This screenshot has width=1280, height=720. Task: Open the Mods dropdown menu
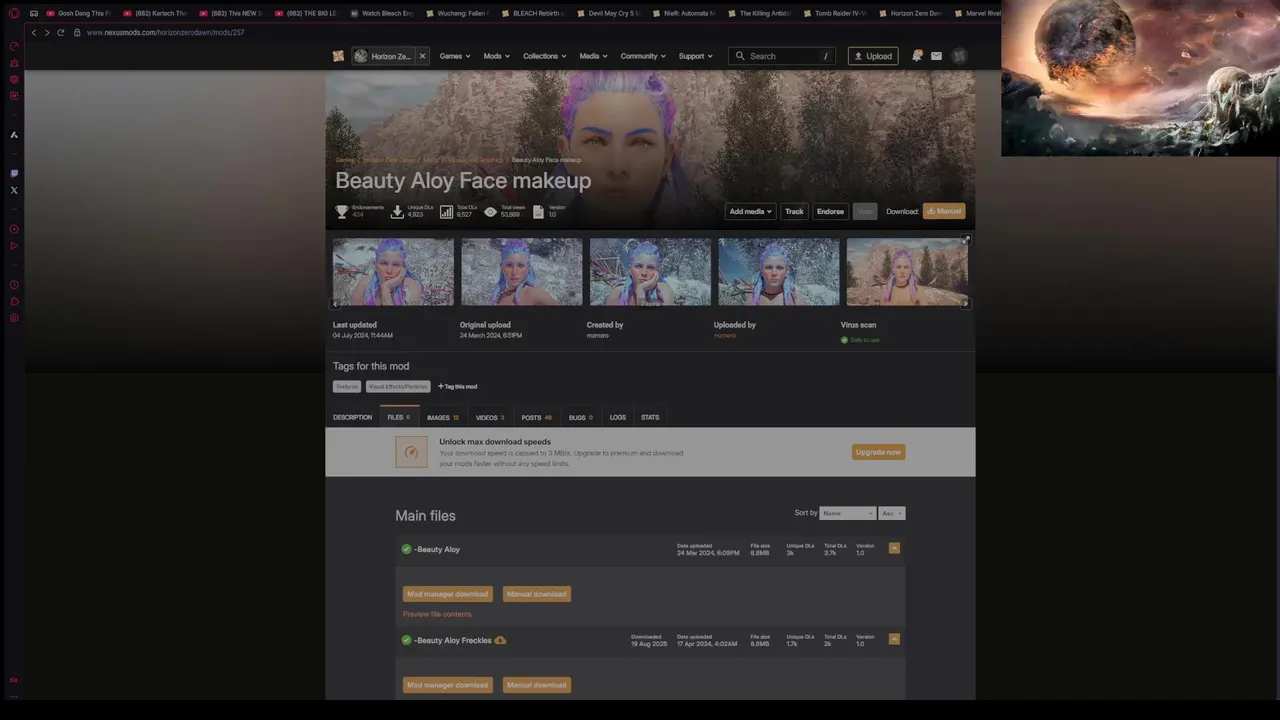[497, 56]
